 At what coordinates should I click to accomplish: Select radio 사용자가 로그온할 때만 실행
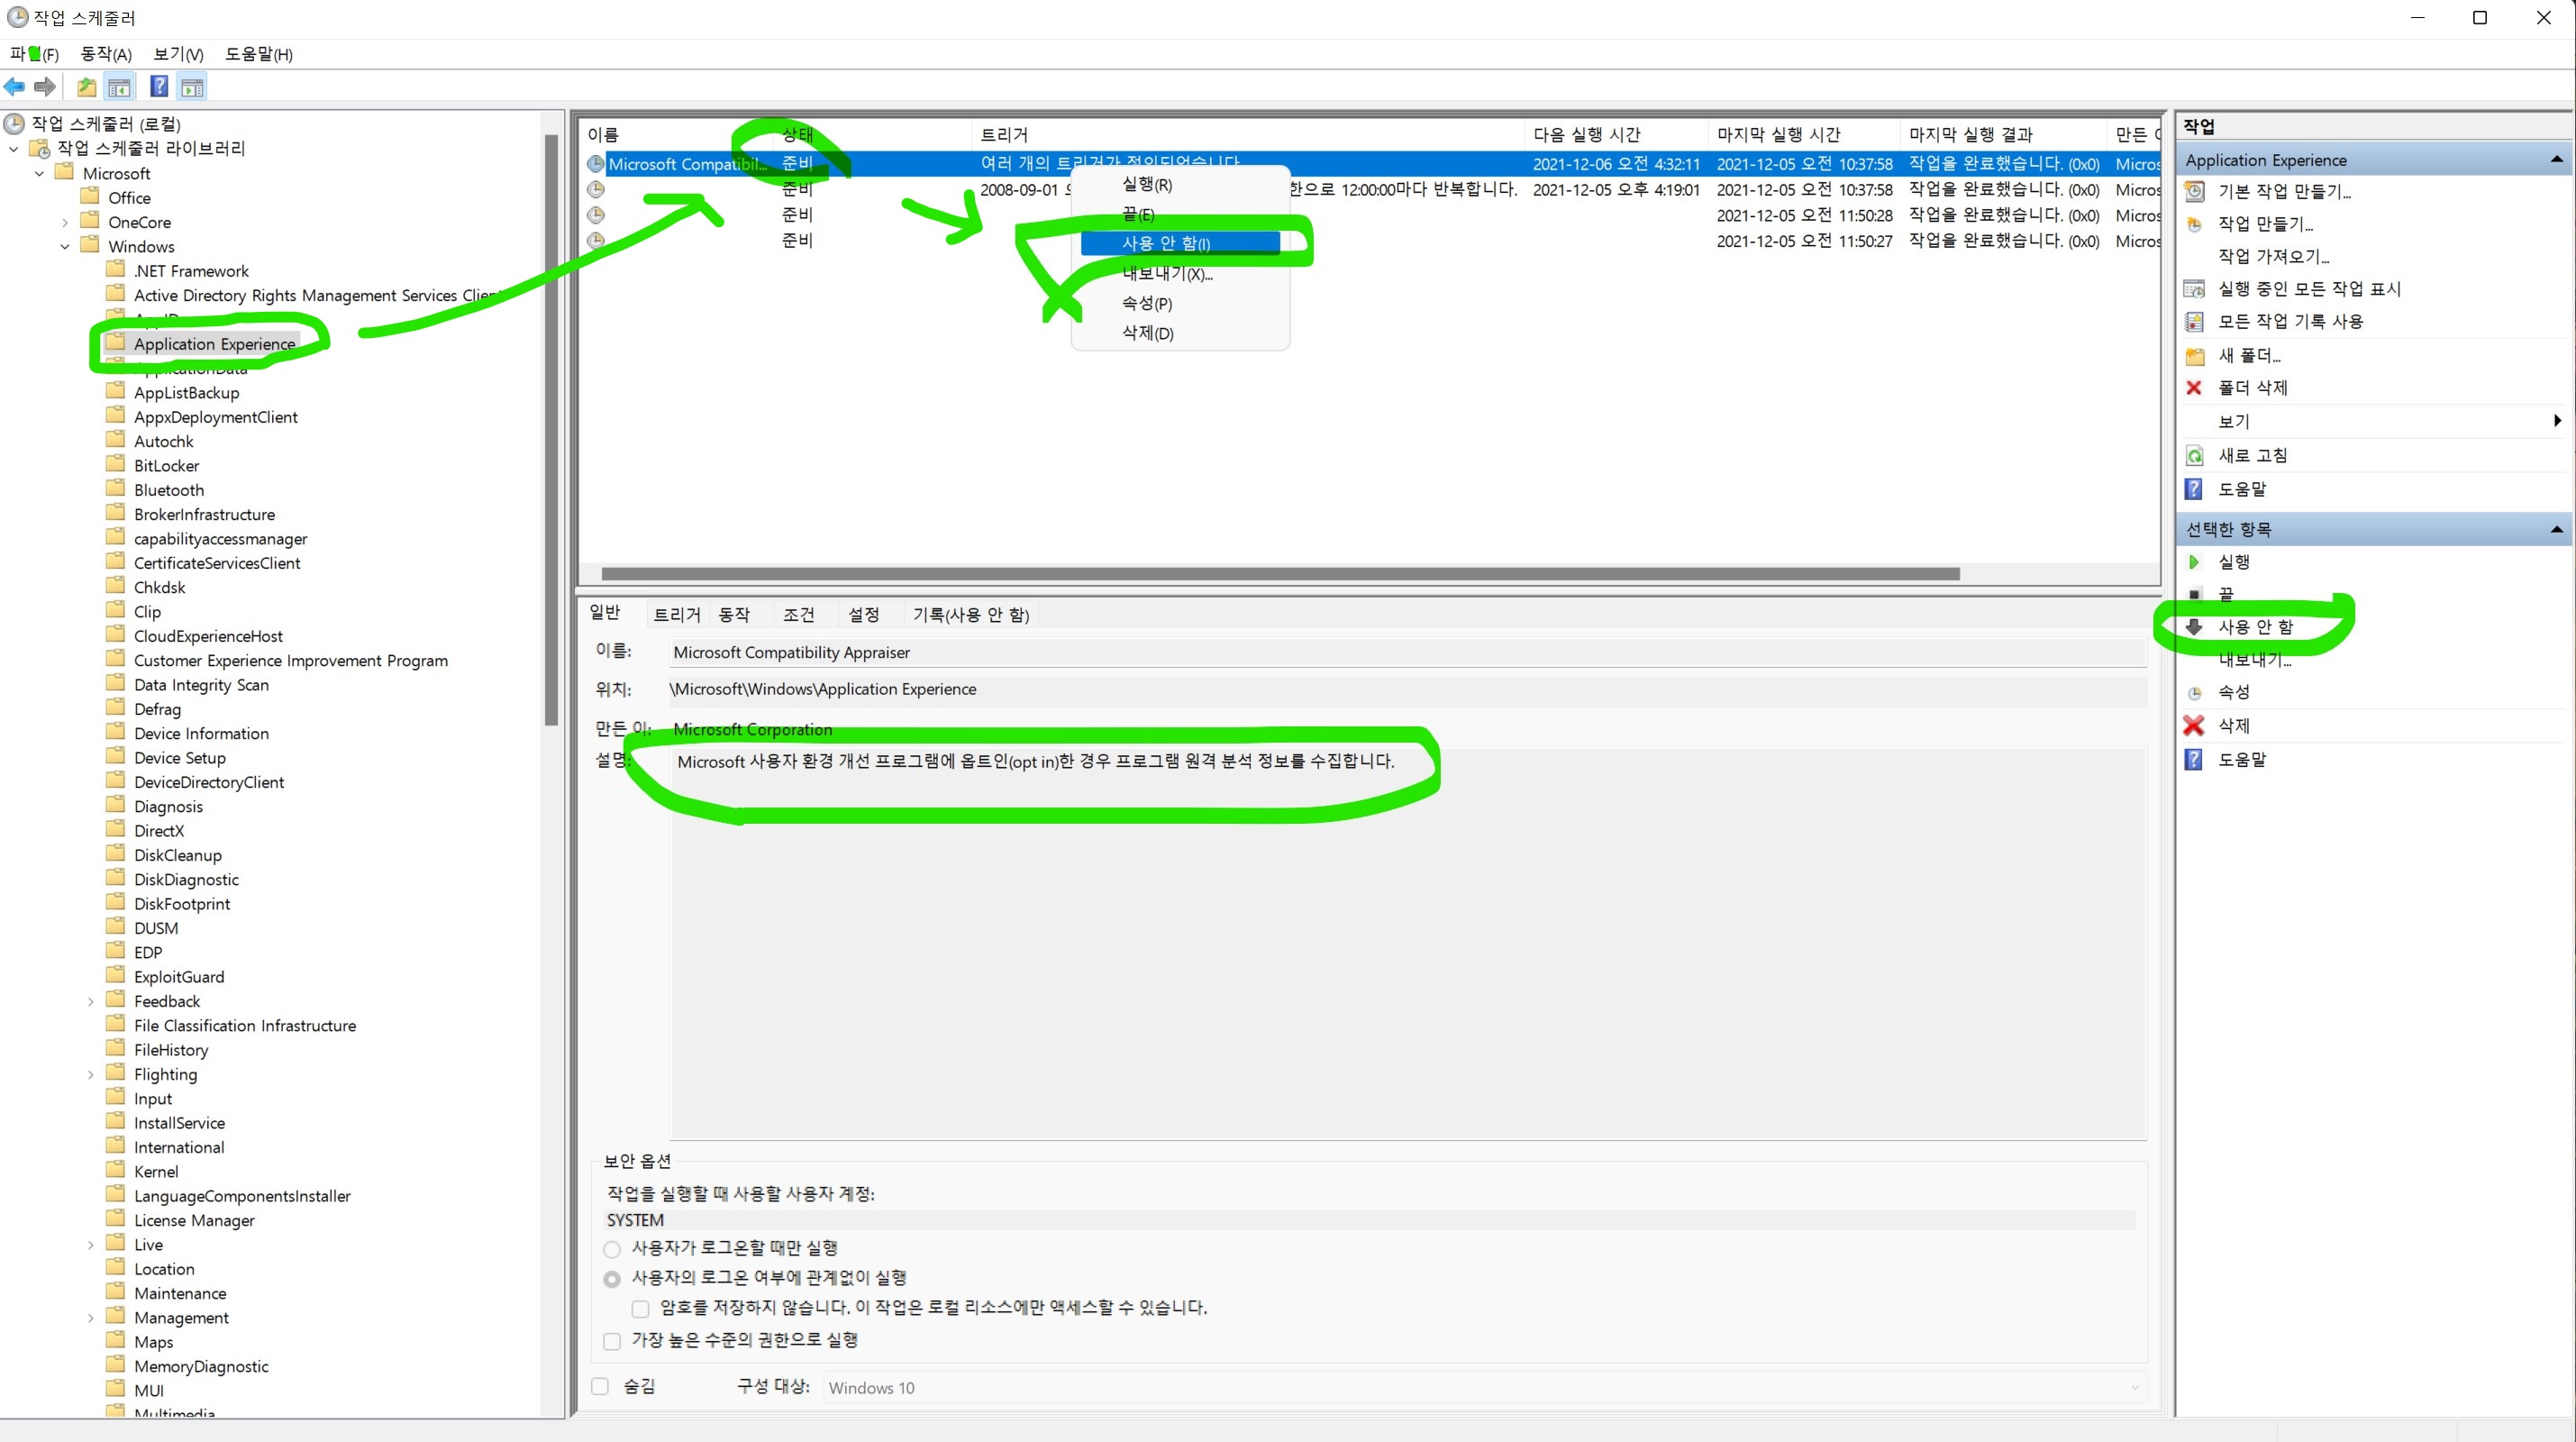click(x=612, y=1249)
